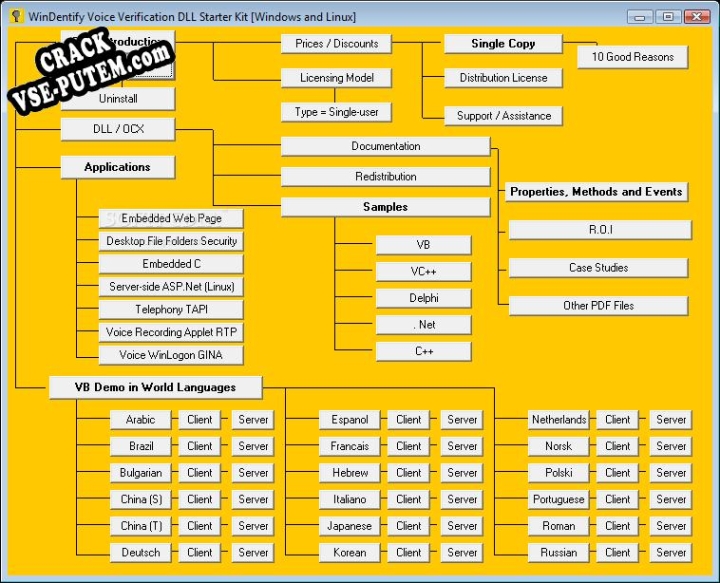The image size is (720, 583).
Task: Select the Espanol language button
Action: click(349, 420)
